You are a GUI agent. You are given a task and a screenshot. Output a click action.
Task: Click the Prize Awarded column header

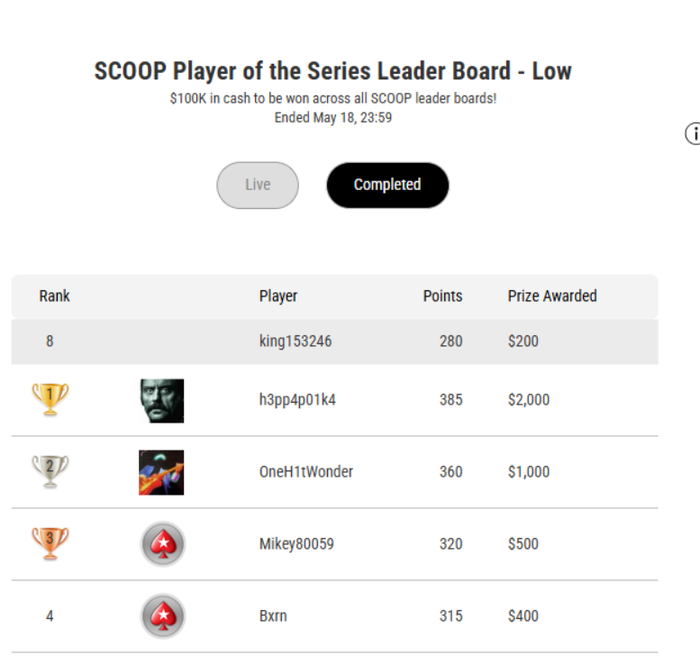552,296
